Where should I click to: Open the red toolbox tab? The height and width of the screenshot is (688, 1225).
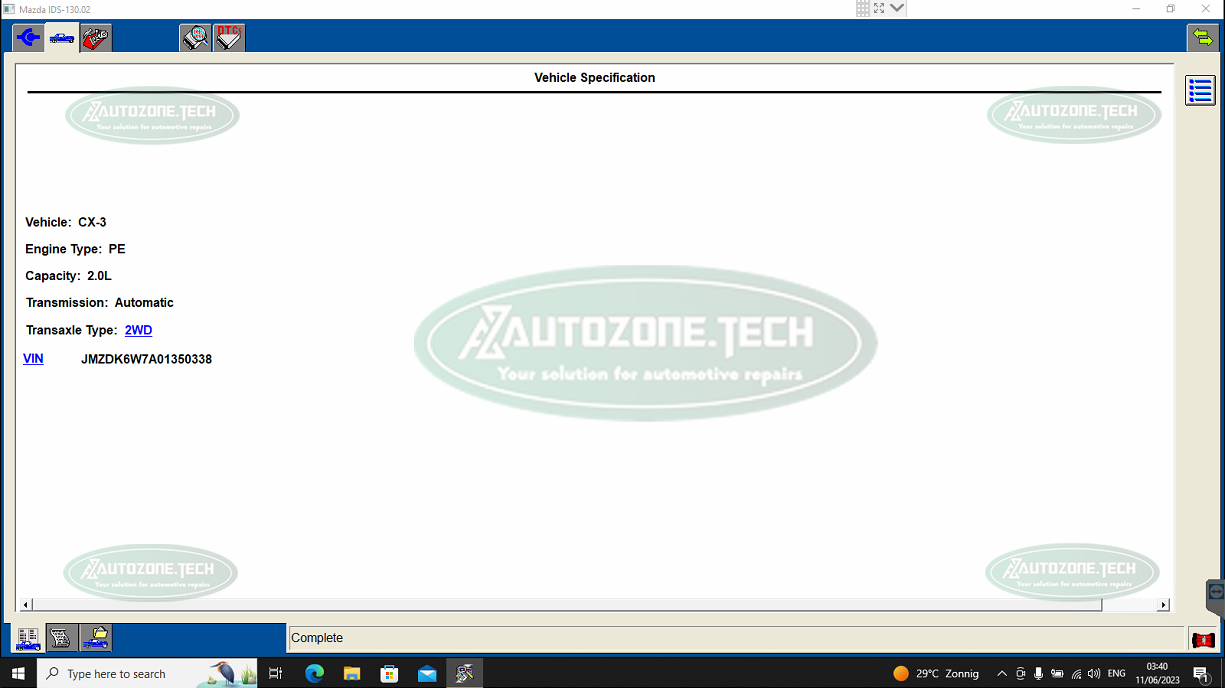(96, 38)
